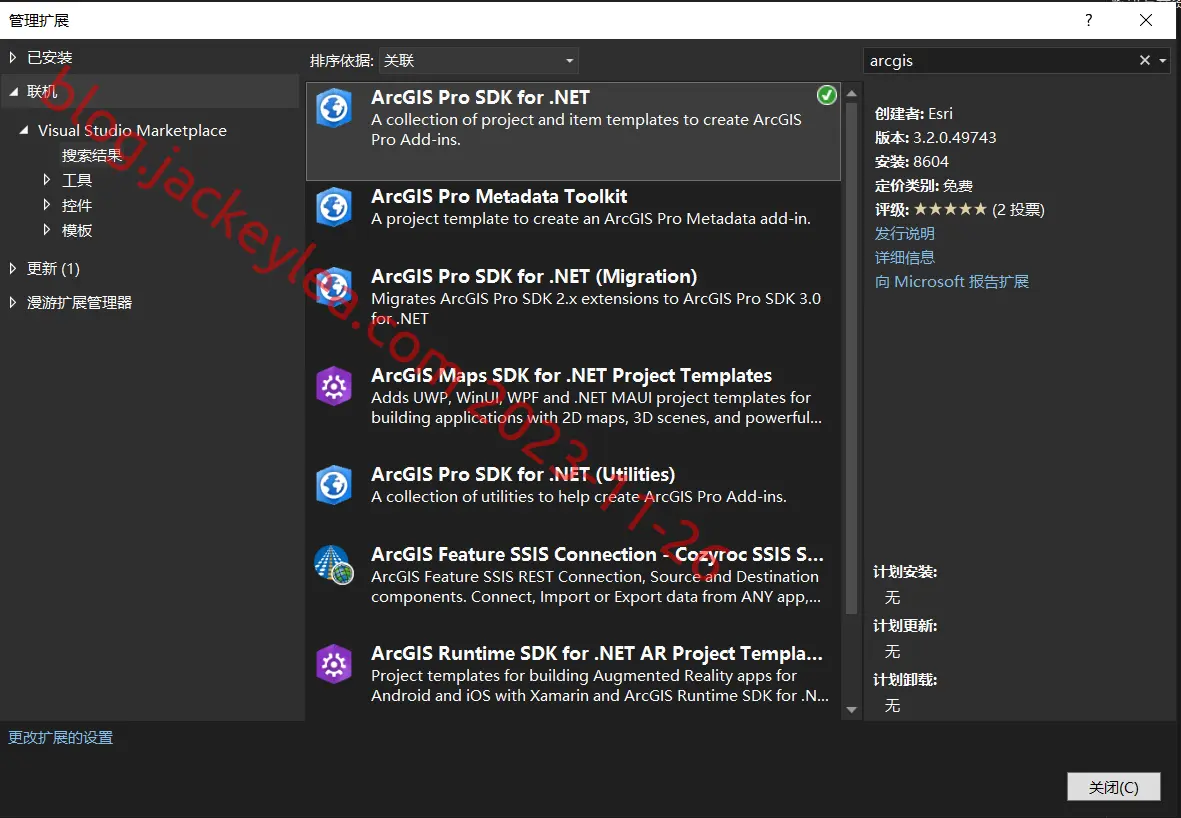Click the ArcGIS Pro SDK Utilities icon
This screenshot has width=1181, height=818.
pos(334,485)
